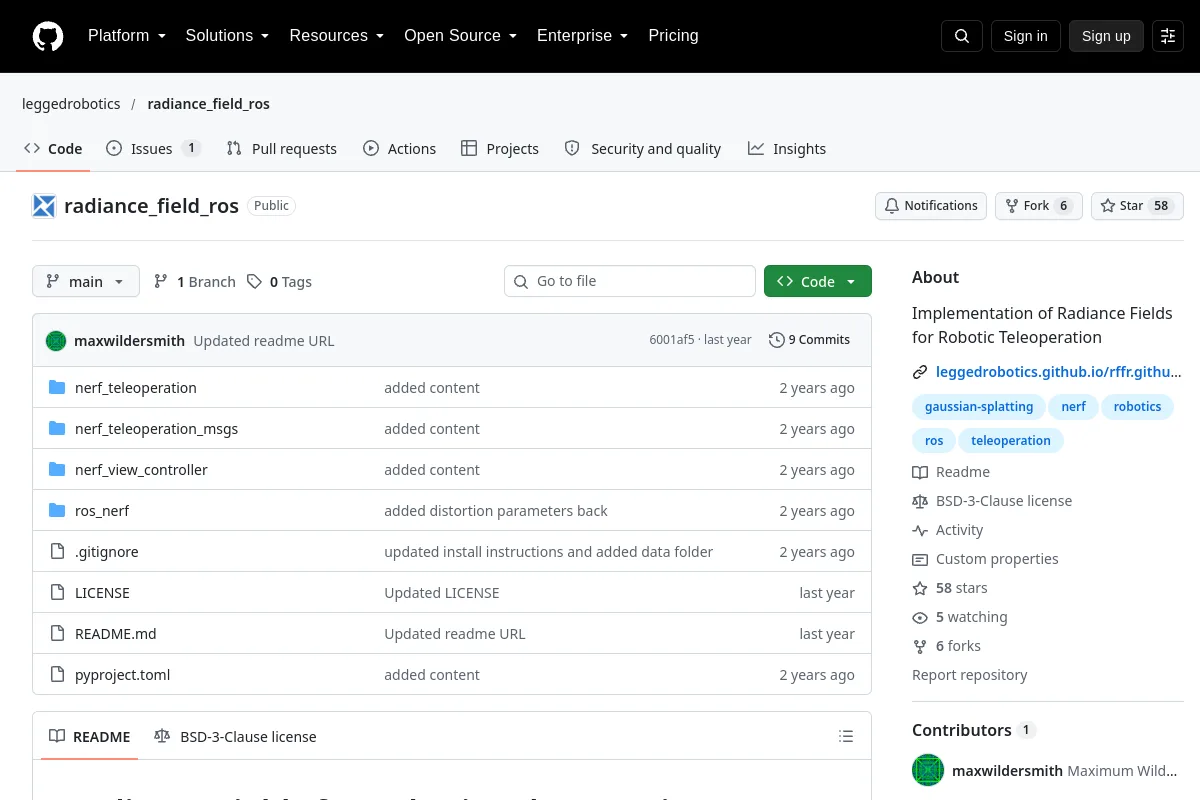
Task: Open the search magnifier in header
Action: 962,36
